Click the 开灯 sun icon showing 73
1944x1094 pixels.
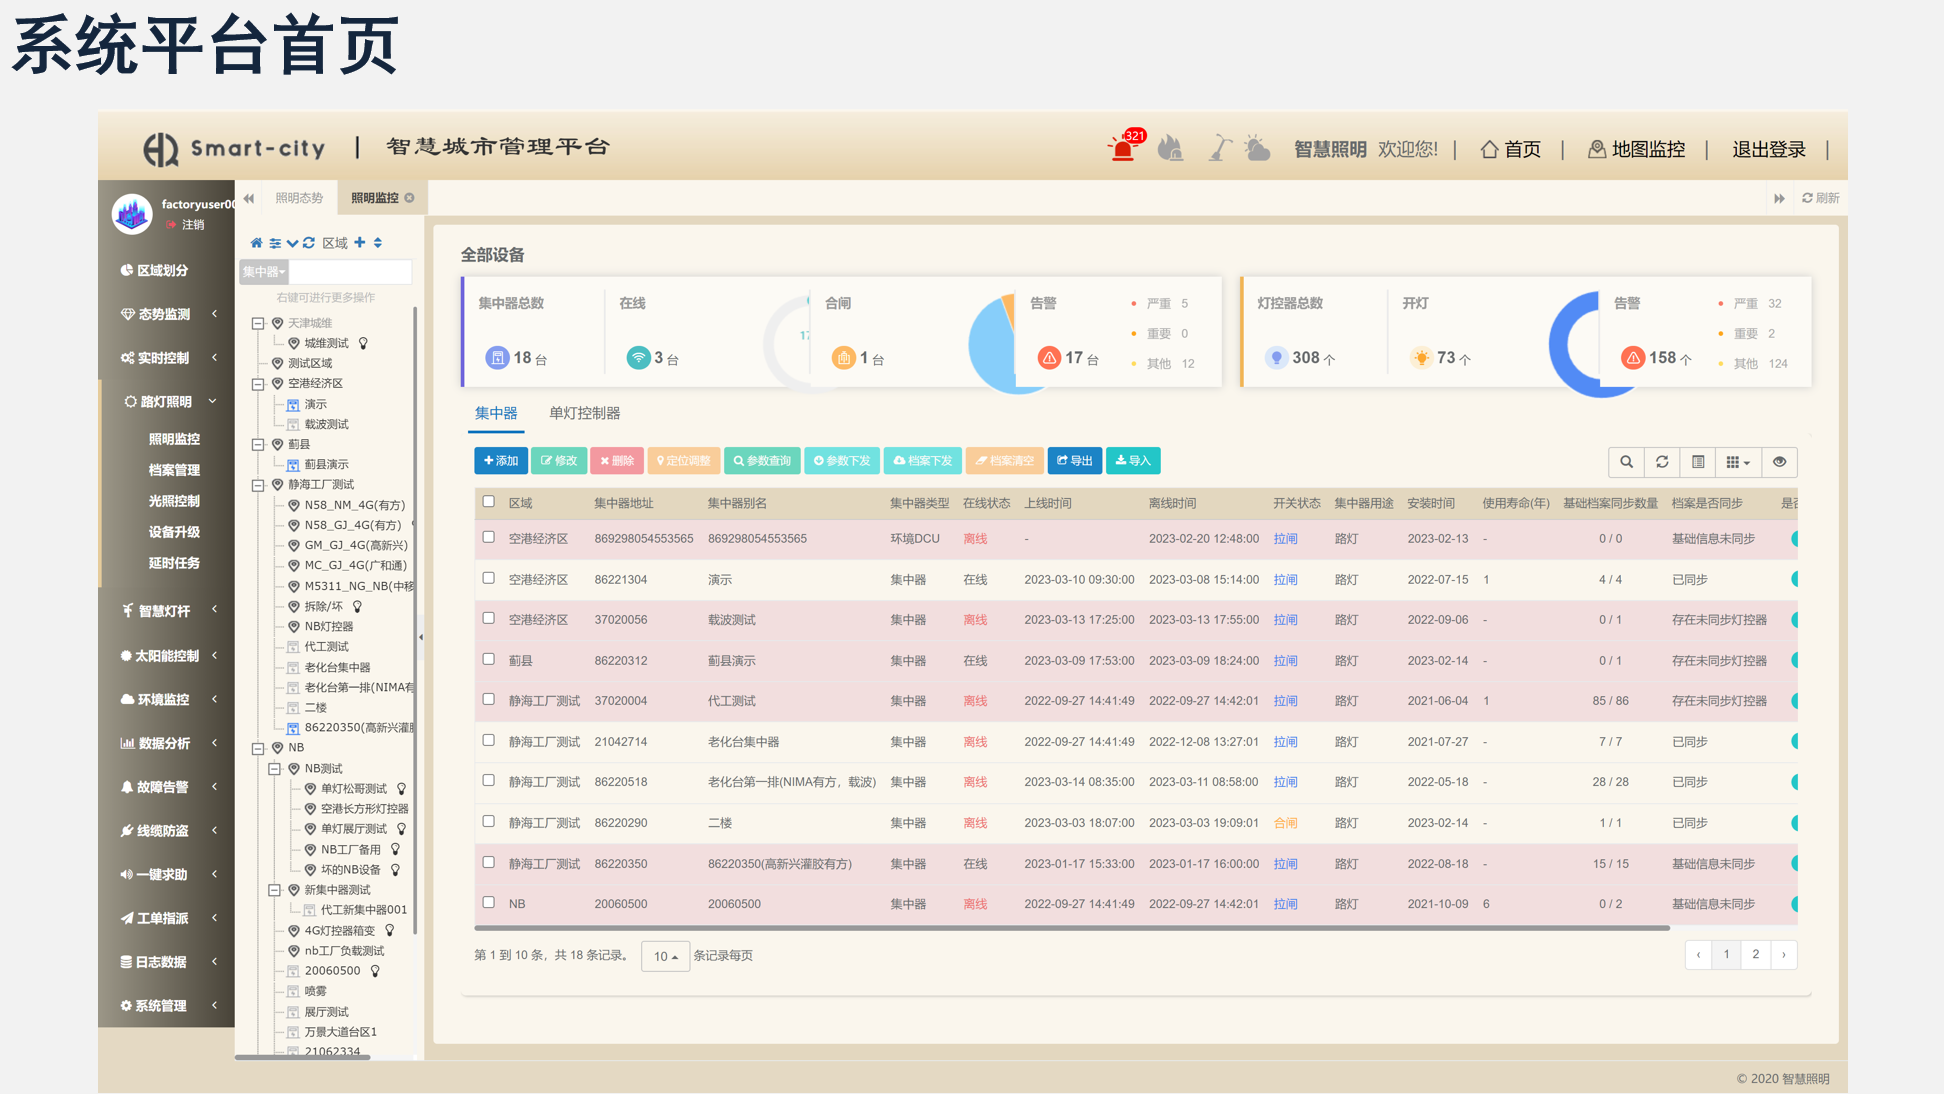pos(1421,358)
